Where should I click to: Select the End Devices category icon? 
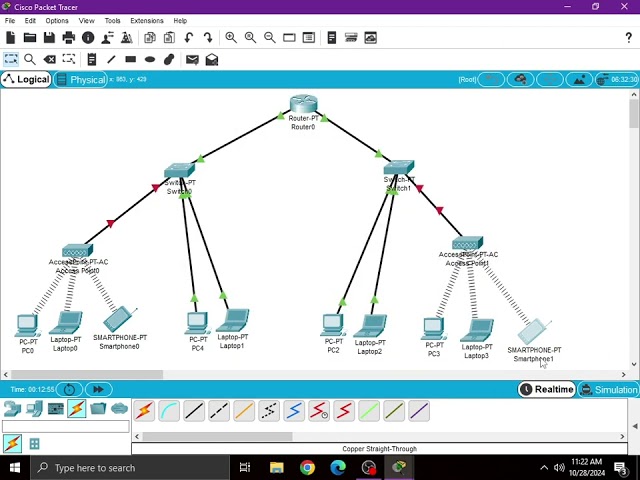[34, 409]
